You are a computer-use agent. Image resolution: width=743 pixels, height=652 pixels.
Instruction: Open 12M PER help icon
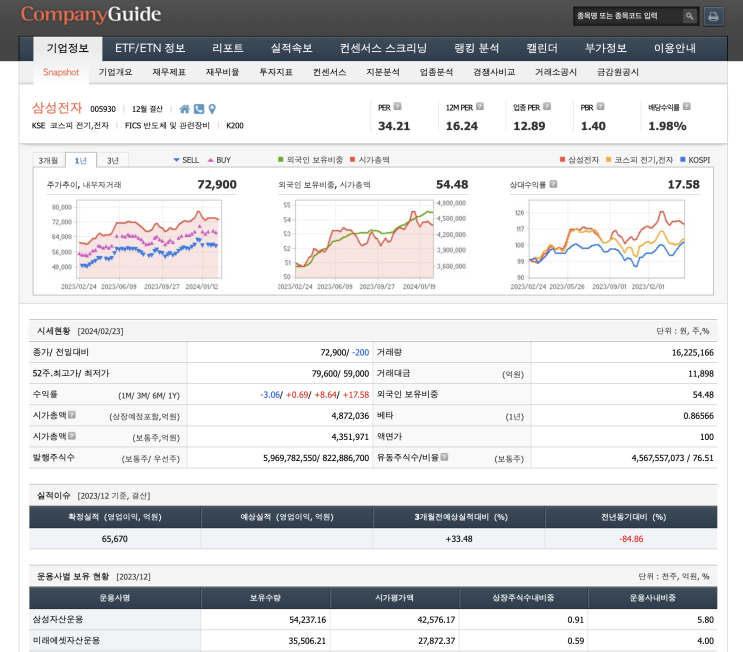point(480,107)
